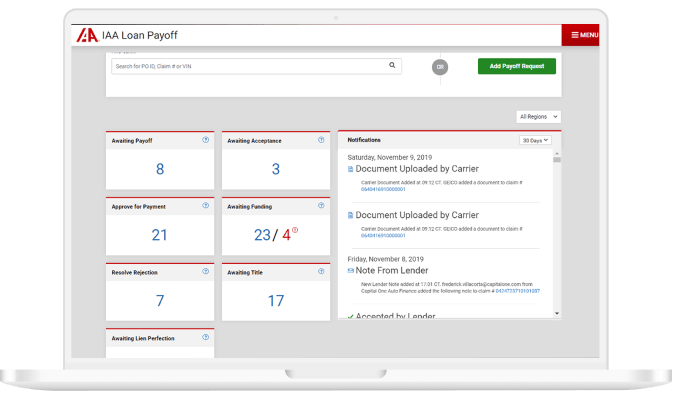Open claim link in Note From Lender notification
677x399 pixels.
click(518, 291)
